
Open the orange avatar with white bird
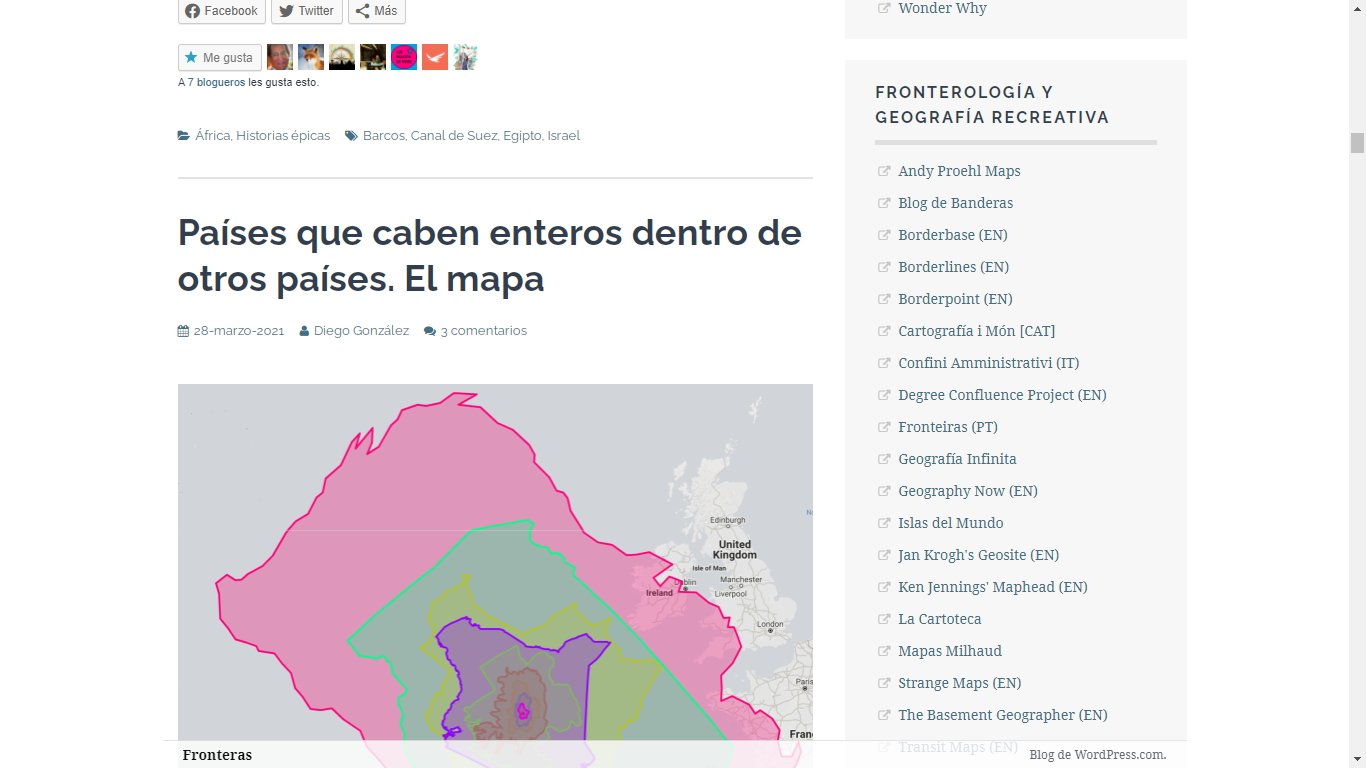(x=435, y=57)
